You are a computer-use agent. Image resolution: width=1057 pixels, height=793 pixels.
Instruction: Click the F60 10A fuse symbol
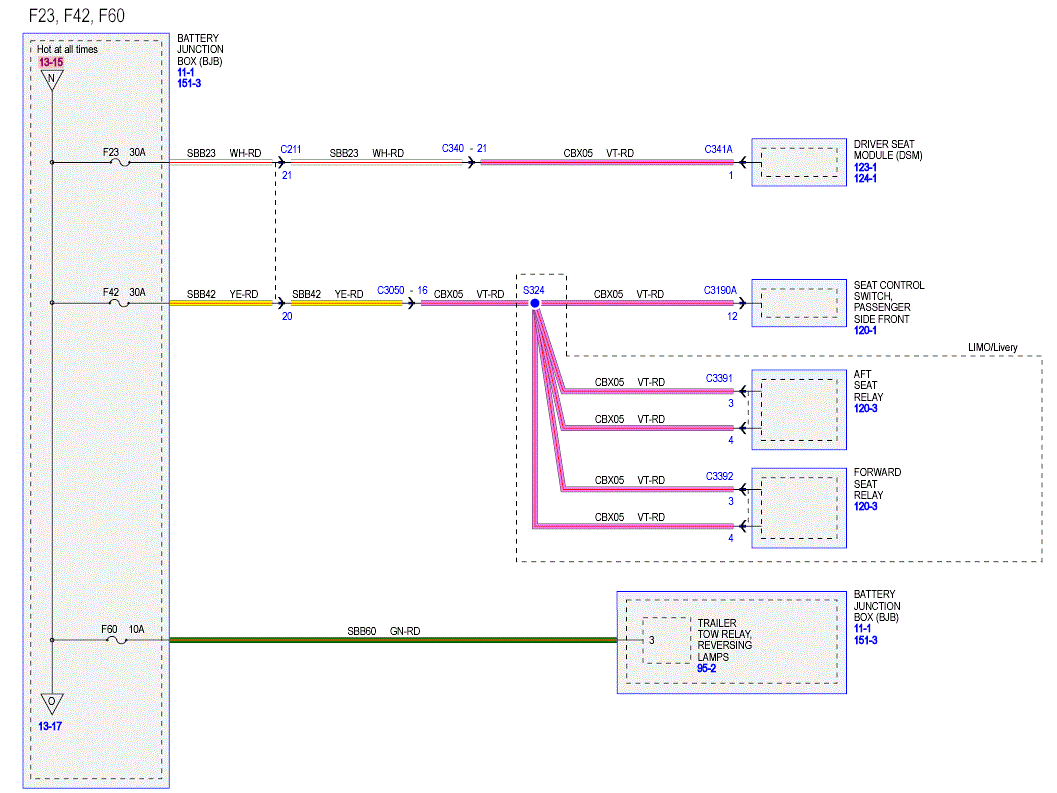117,640
